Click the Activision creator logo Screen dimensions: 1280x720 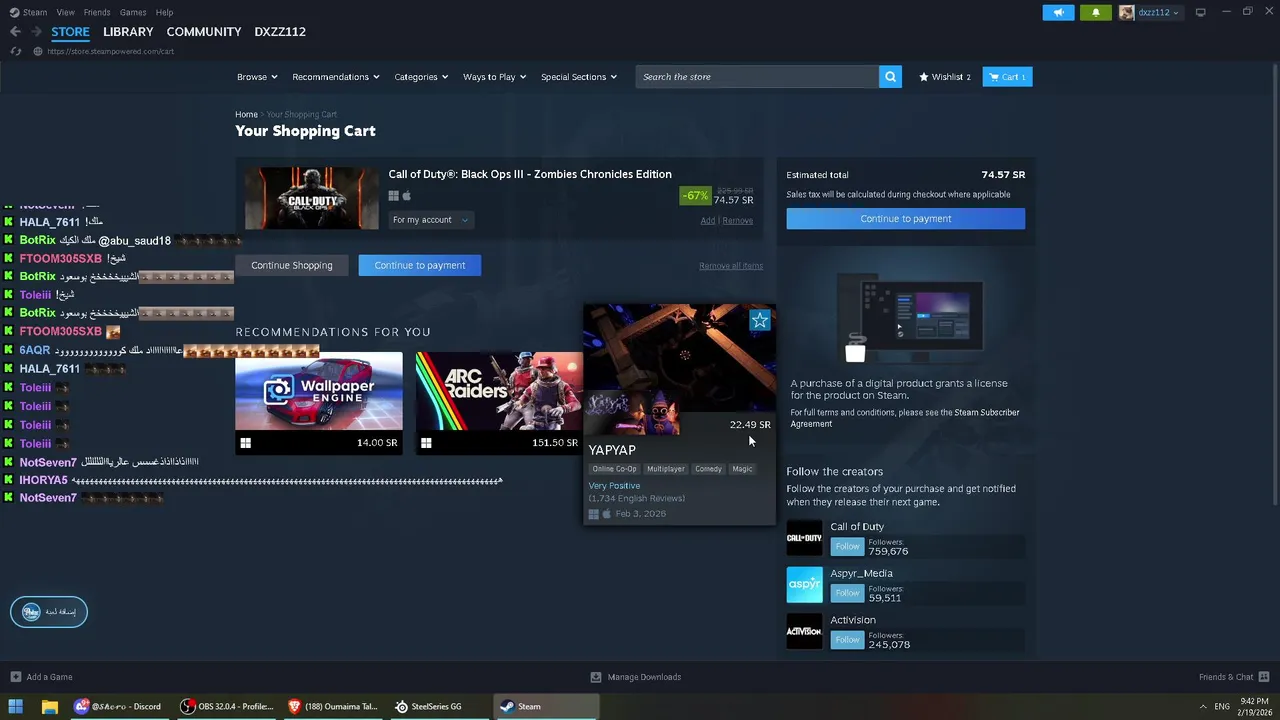click(x=804, y=631)
